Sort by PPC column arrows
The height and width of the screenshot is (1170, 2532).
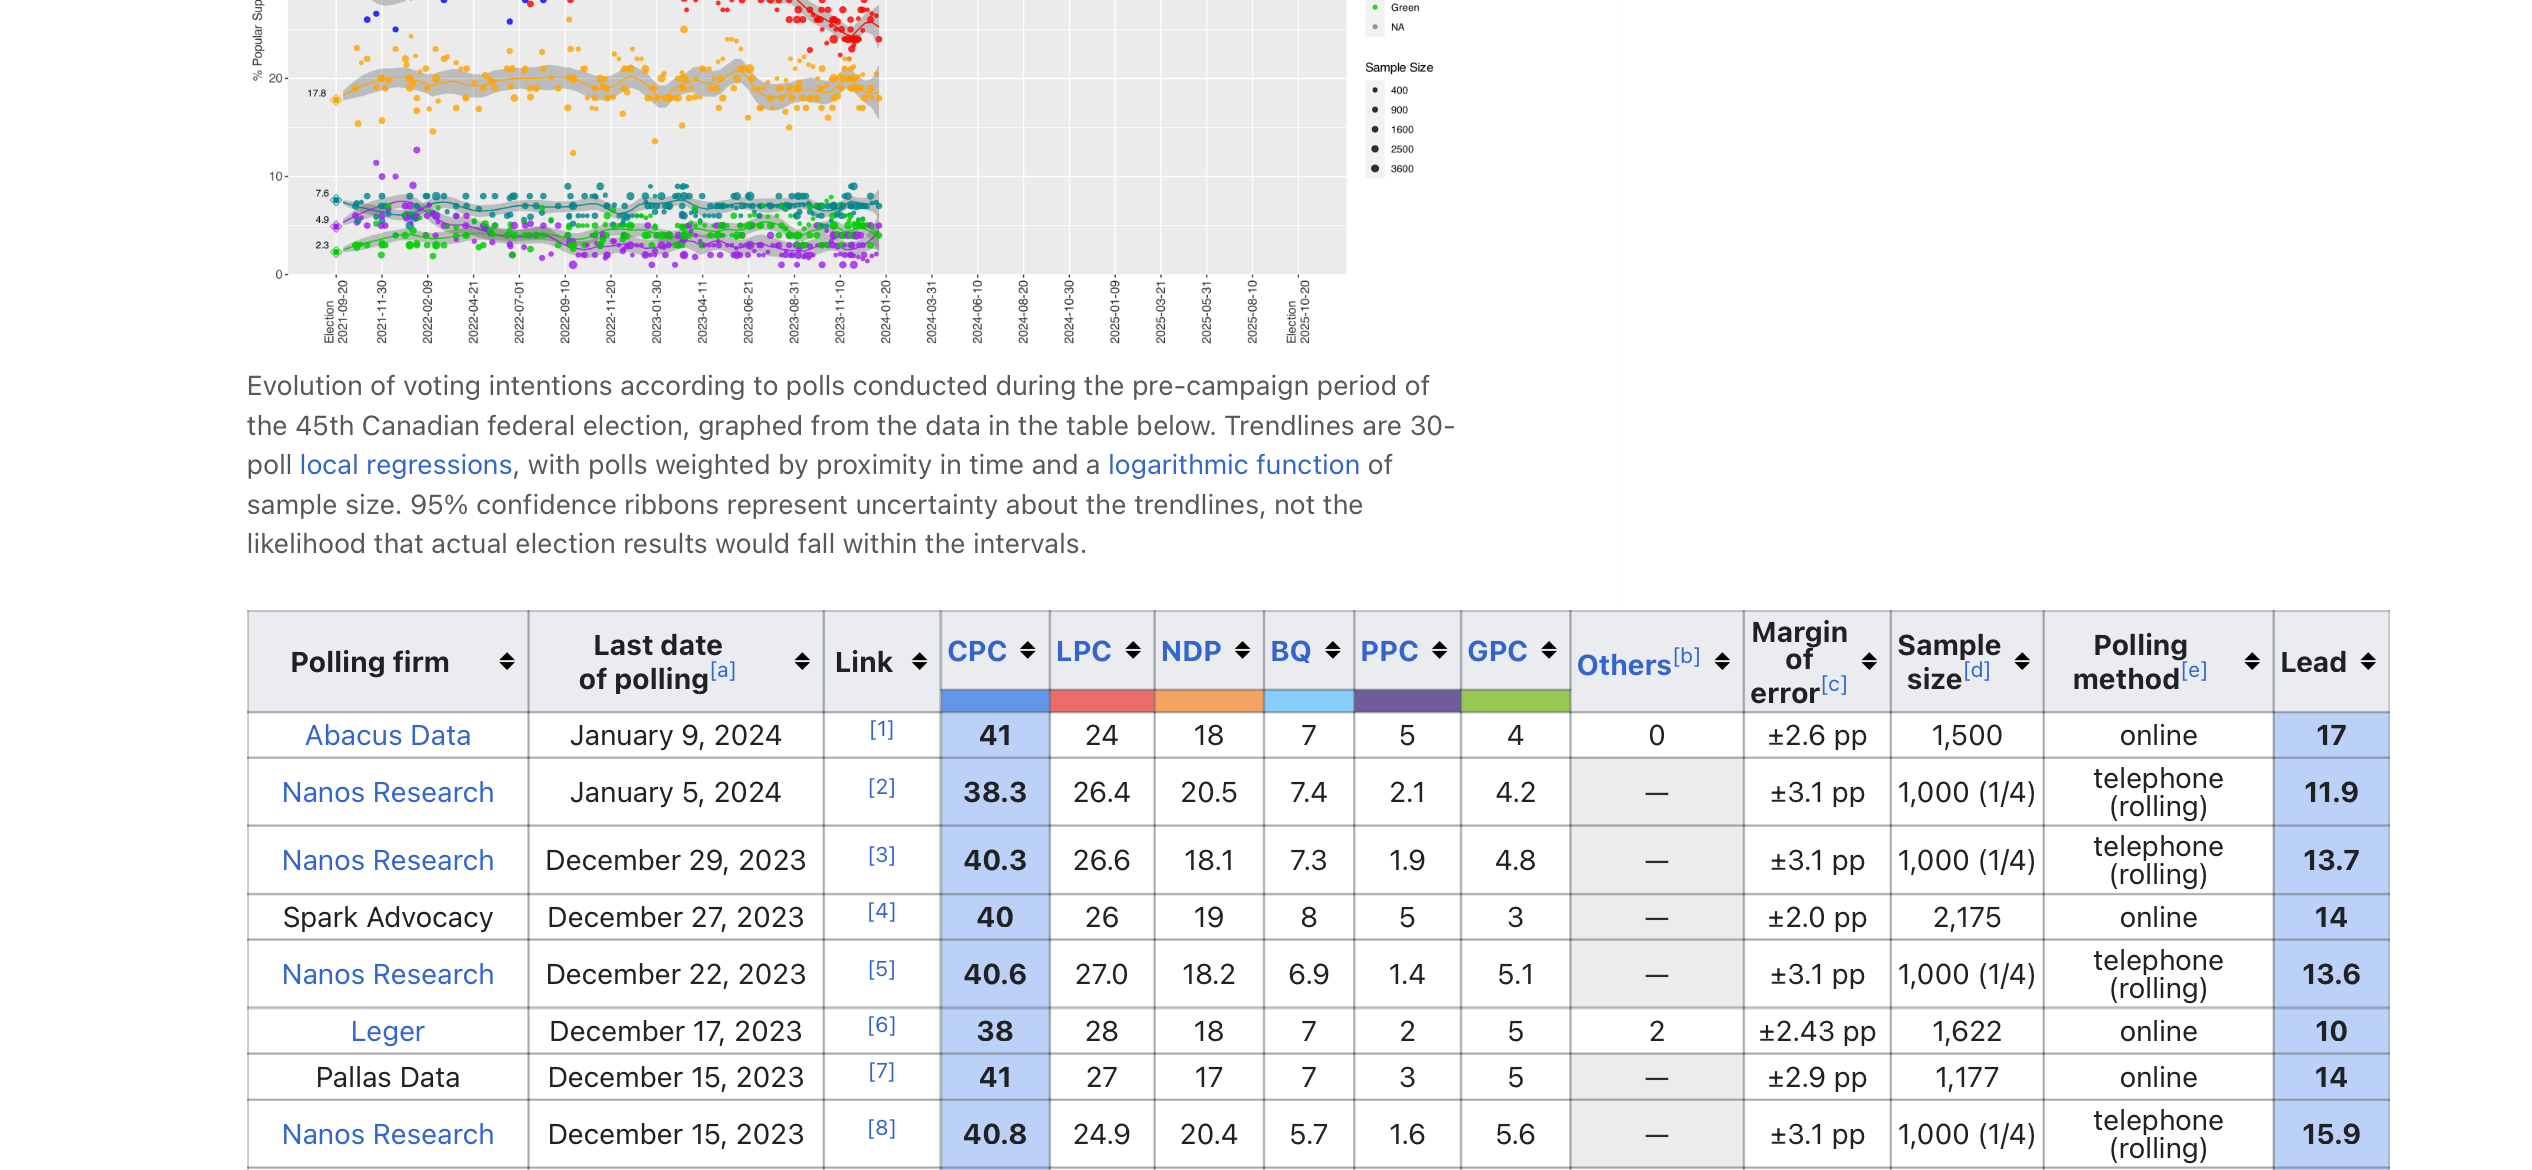coord(1439,651)
